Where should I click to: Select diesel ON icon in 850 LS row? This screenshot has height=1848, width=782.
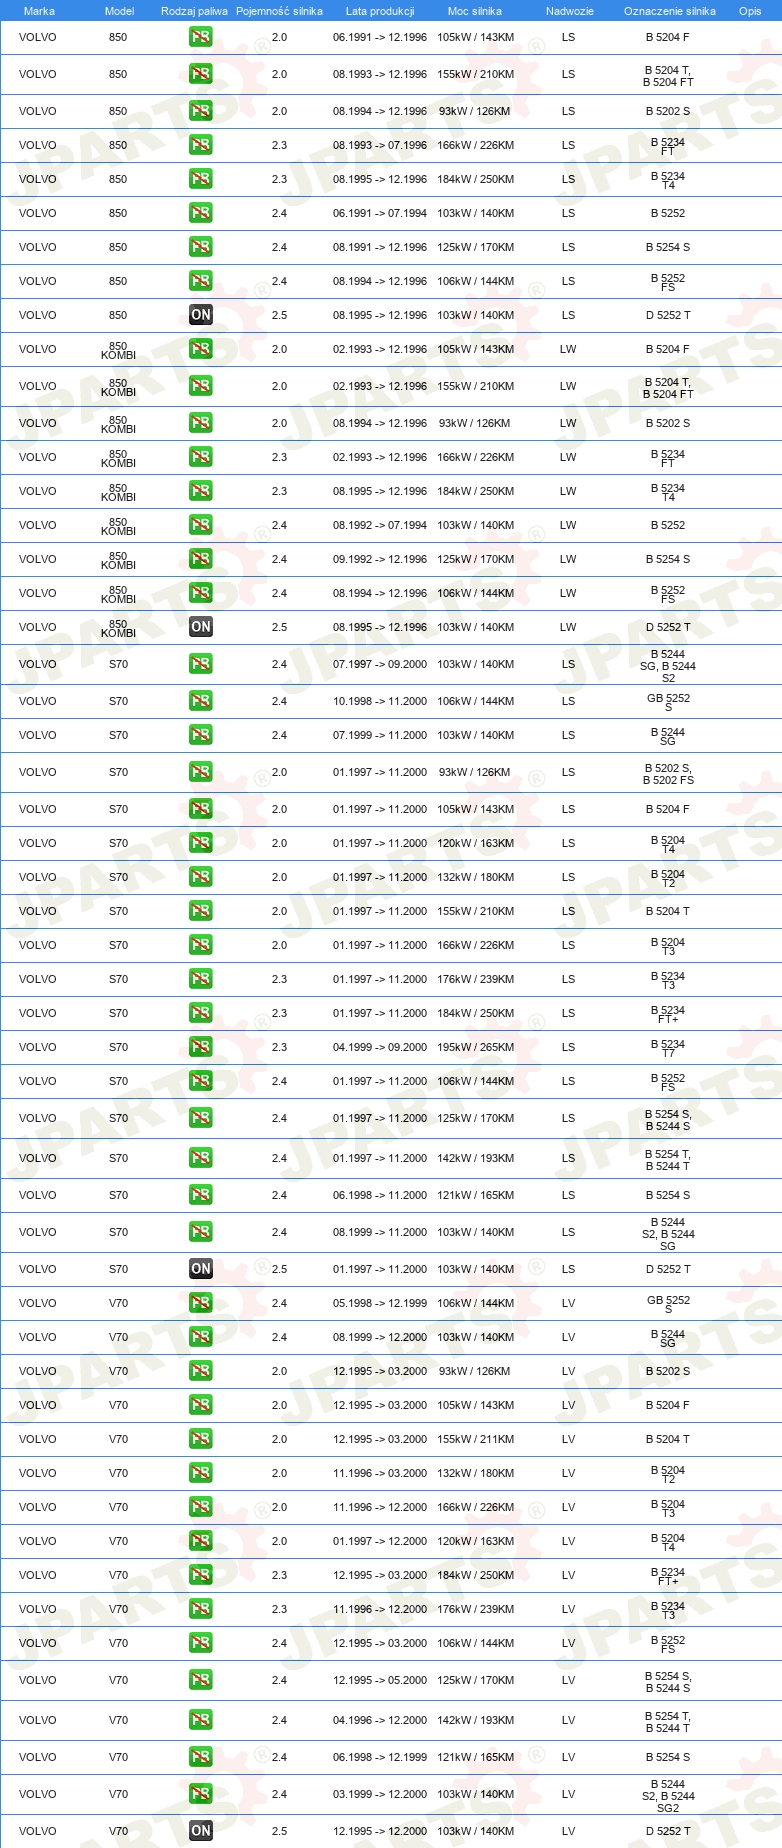tap(201, 315)
